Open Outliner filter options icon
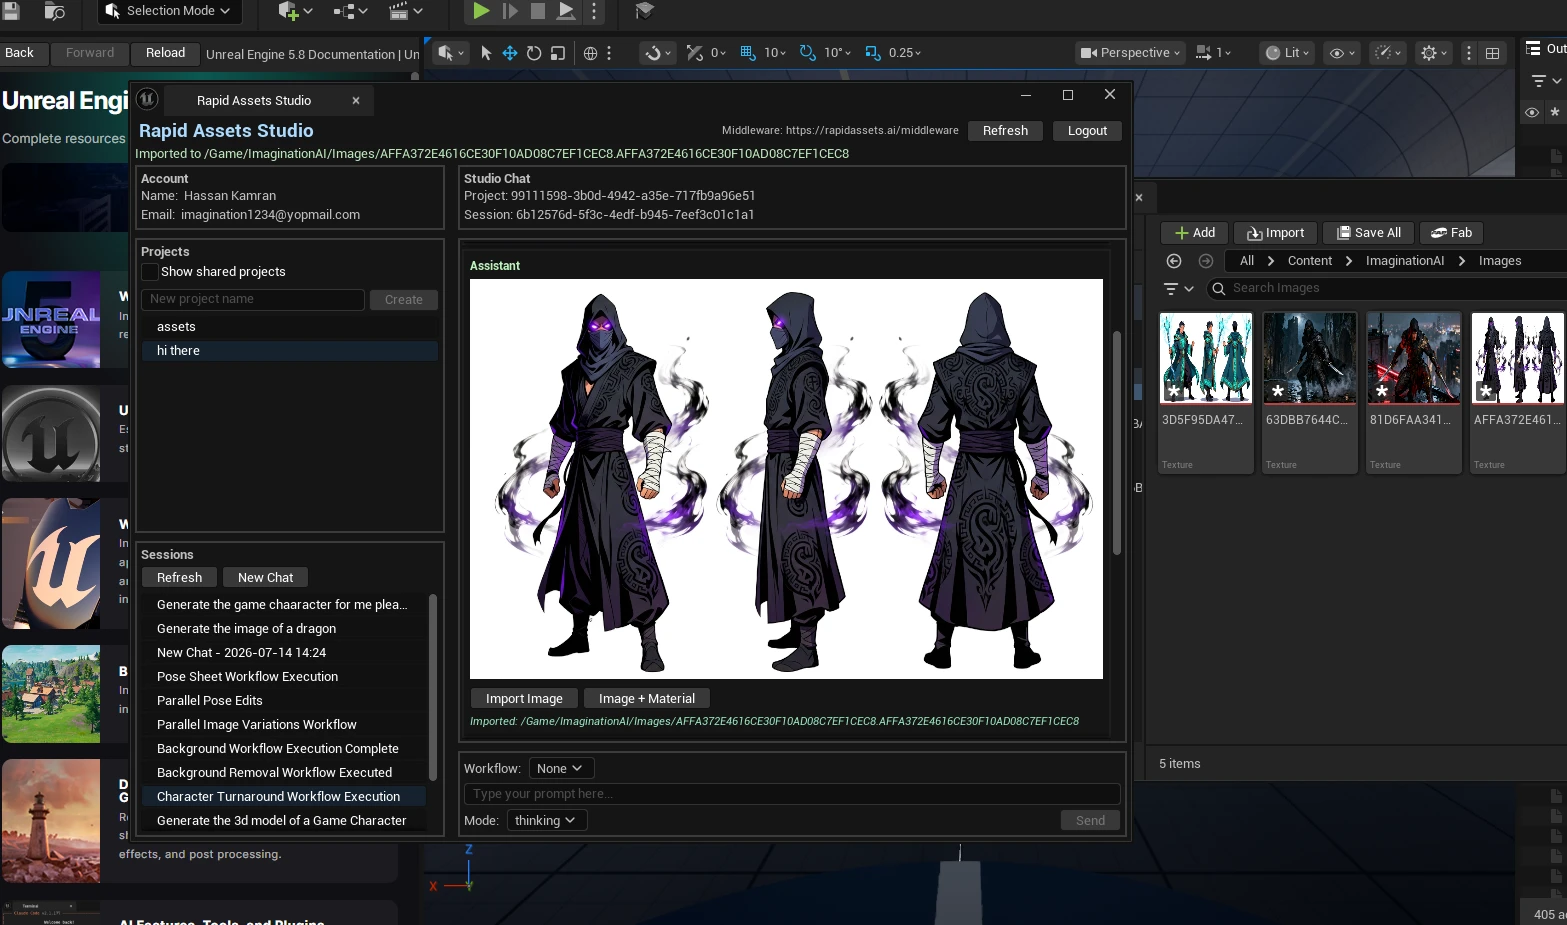1567x925 pixels. click(x=1546, y=81)
